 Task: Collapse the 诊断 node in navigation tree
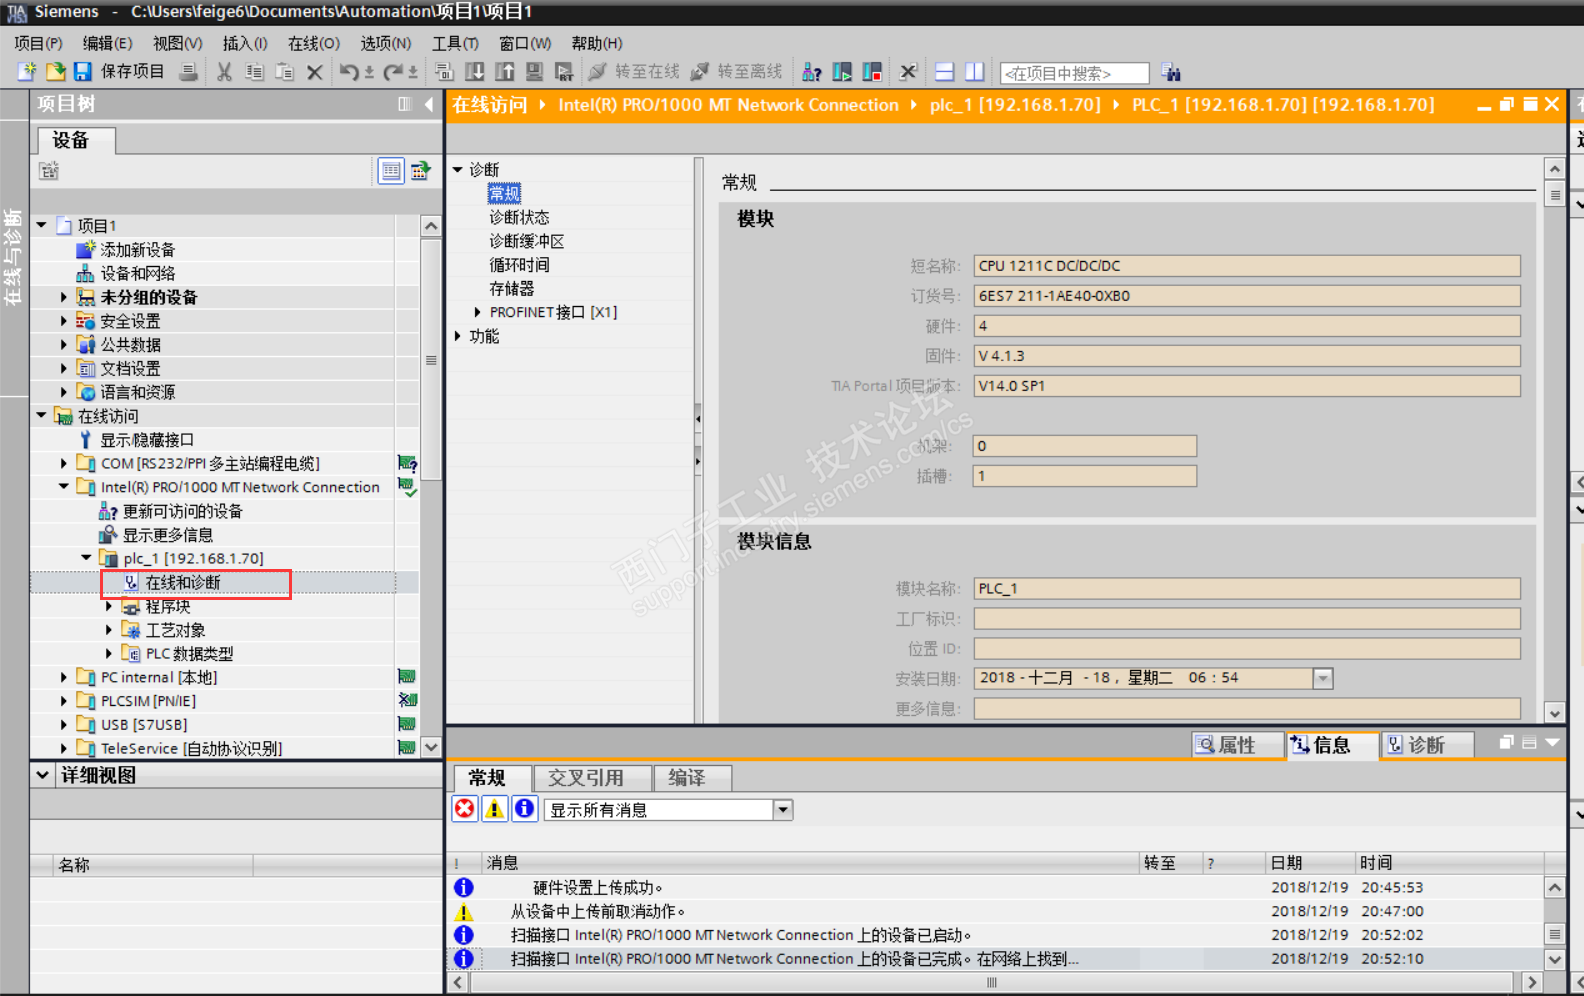(x=457, y=169)
